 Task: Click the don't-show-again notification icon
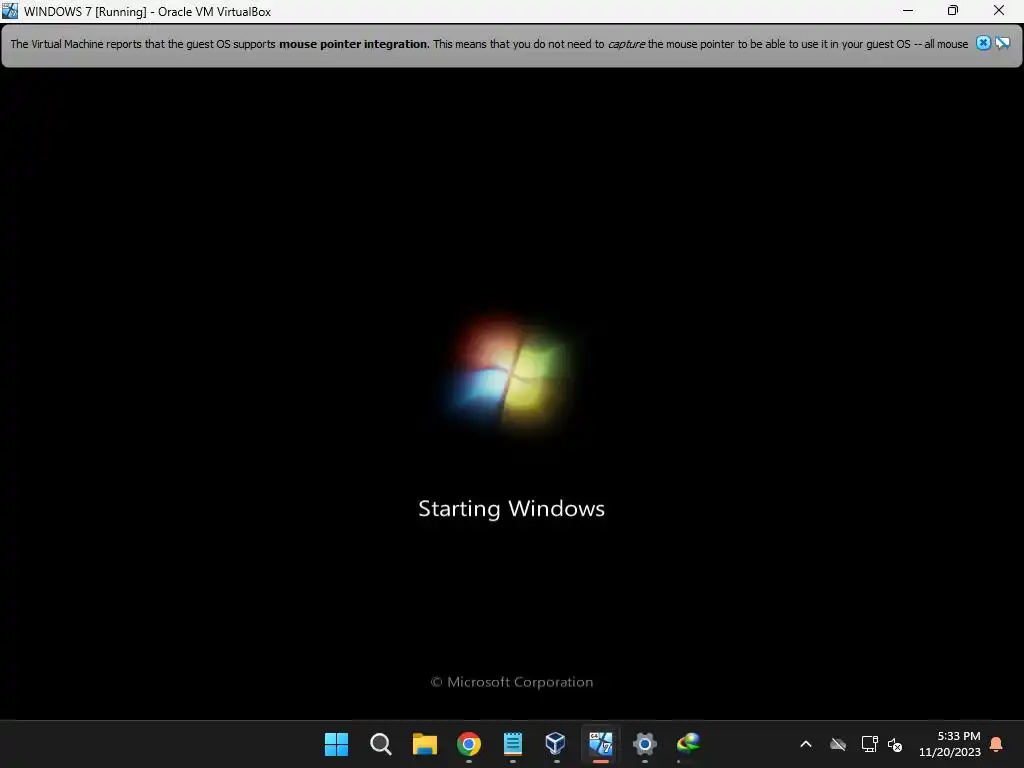pyautogui.click(x=1002, y=43)
